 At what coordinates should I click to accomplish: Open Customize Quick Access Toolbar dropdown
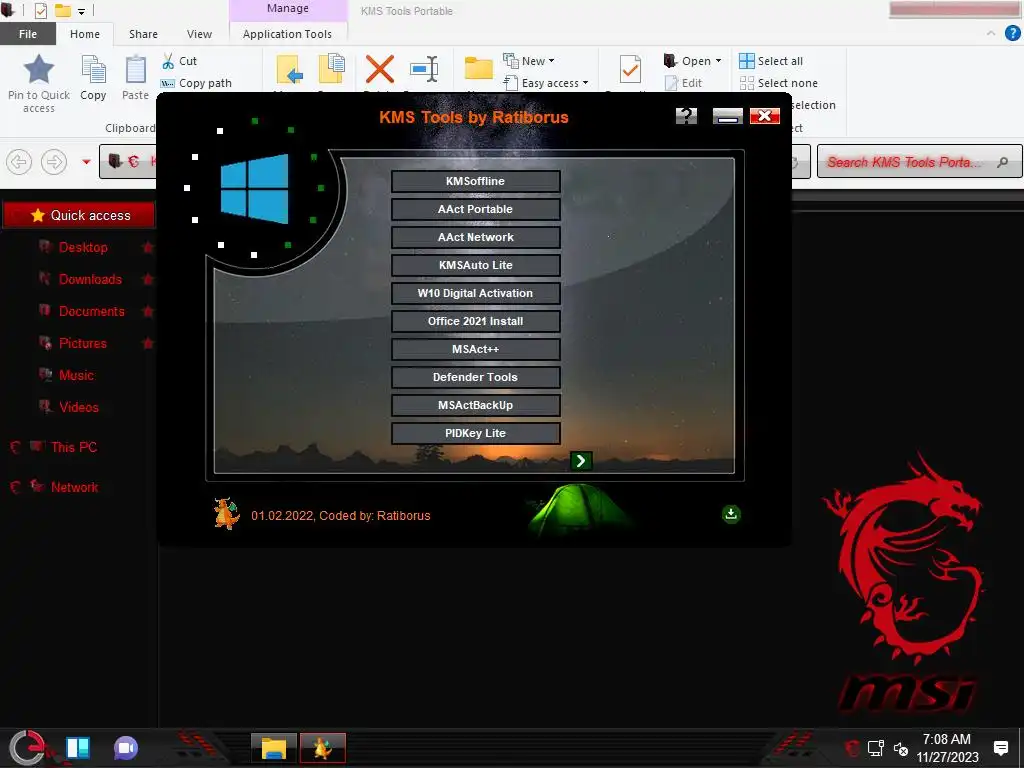(82, 11)
